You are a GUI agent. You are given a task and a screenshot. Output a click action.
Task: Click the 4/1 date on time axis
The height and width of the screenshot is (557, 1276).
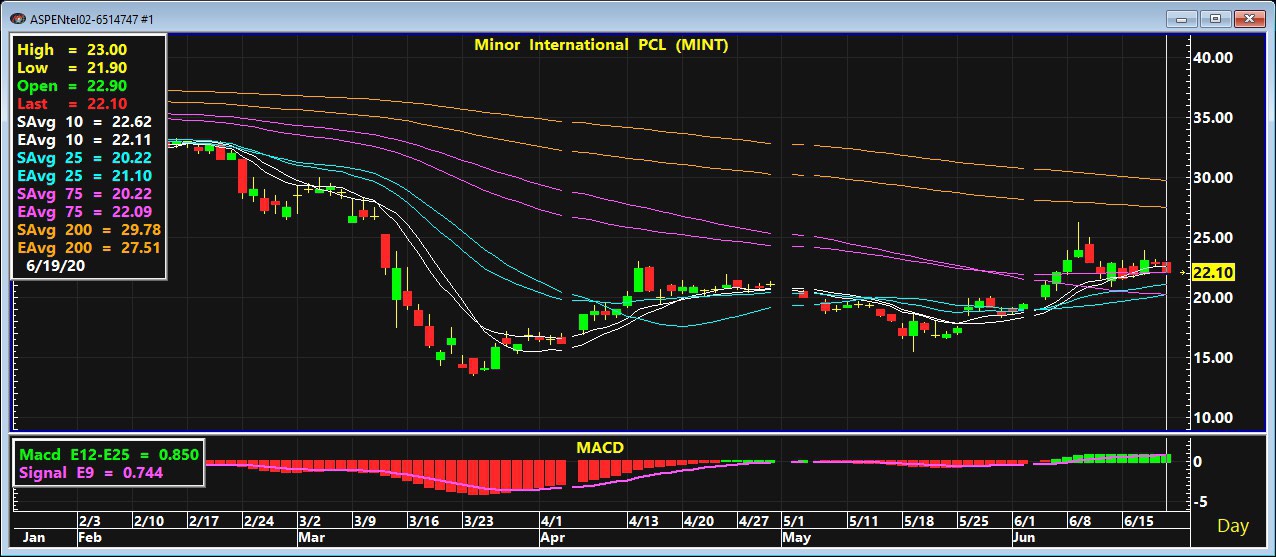pos(552,521)
